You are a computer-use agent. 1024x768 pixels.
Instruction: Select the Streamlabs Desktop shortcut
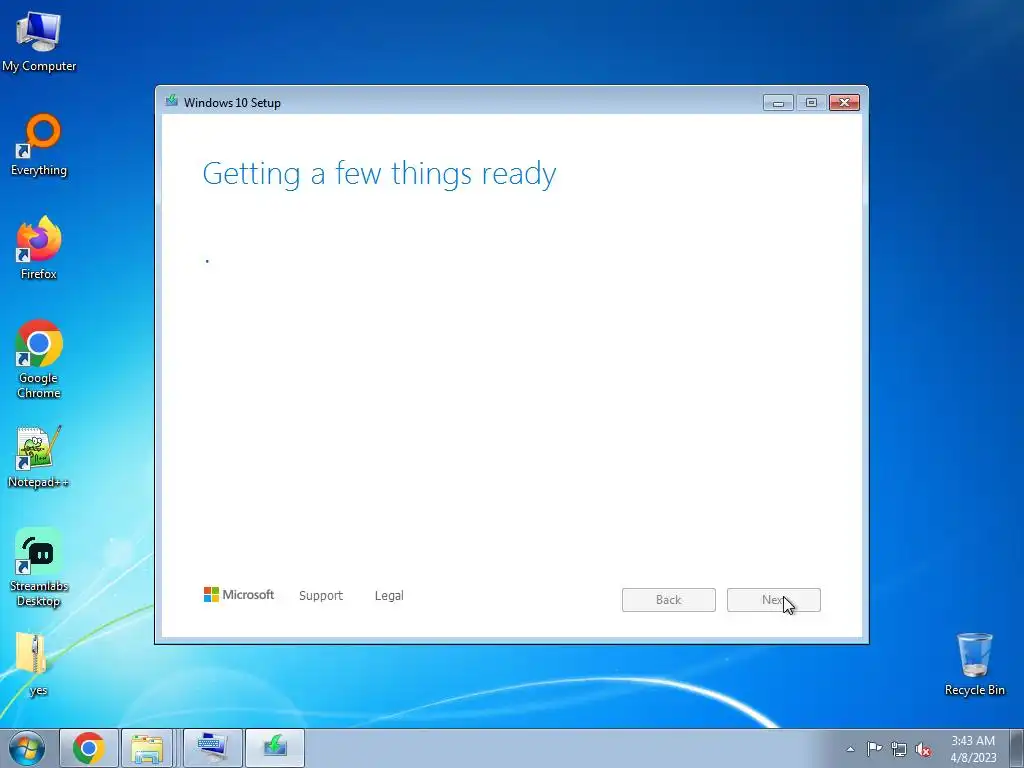click(x=39, y=568)
